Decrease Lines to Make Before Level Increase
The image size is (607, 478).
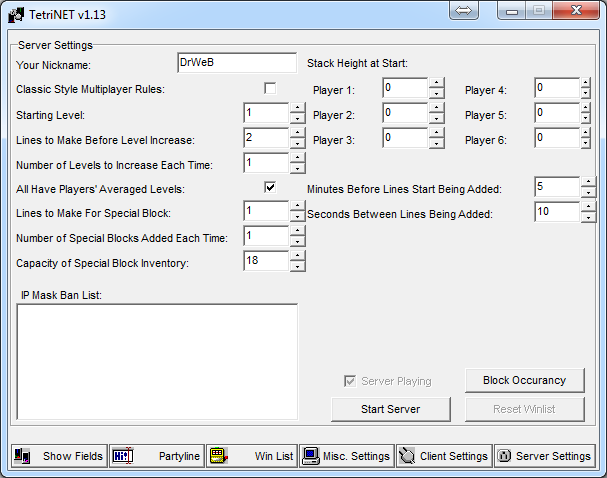(297, 144)
